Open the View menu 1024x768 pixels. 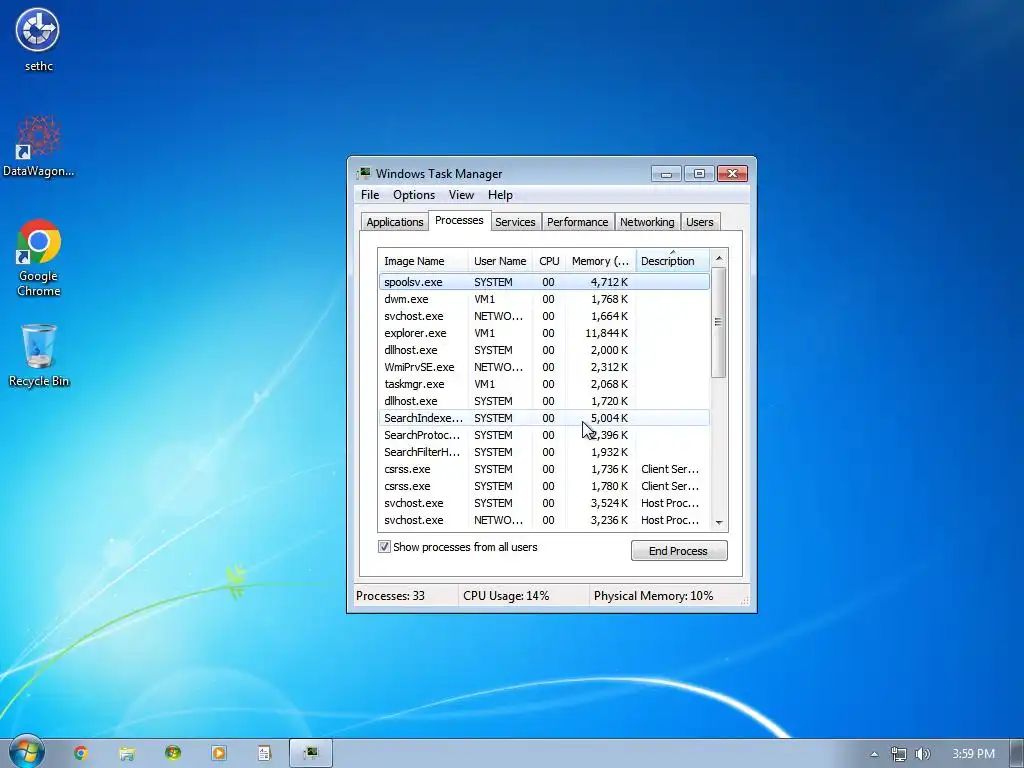(461, 195)
